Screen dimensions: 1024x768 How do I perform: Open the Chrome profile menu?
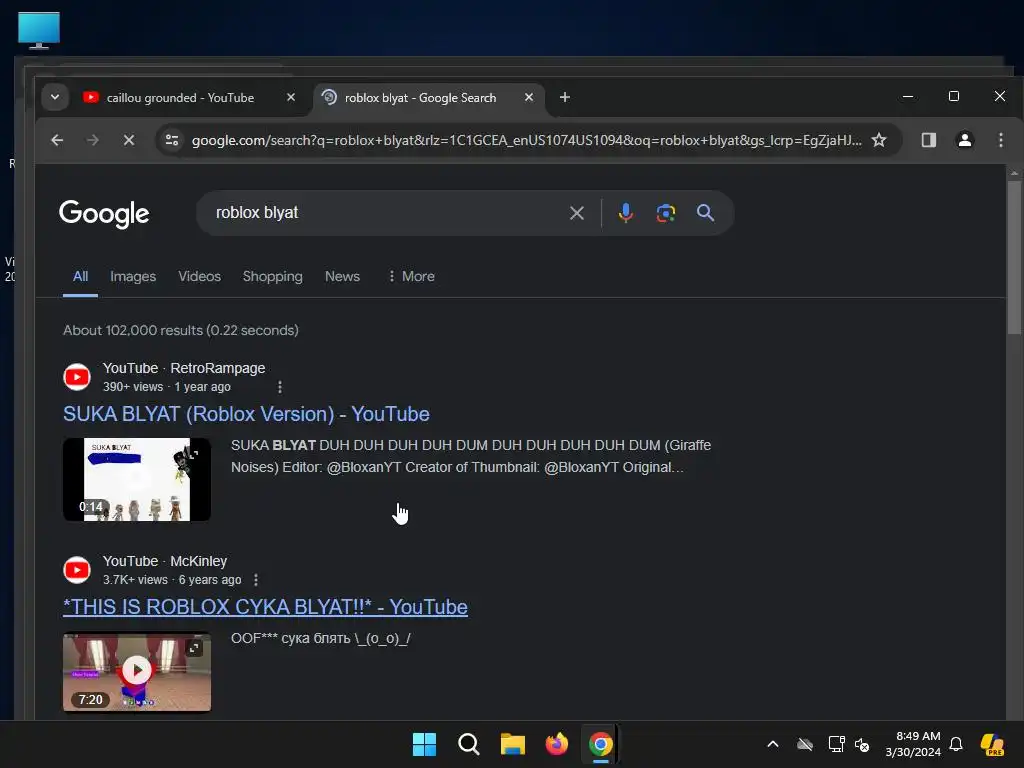pos(965,140)
